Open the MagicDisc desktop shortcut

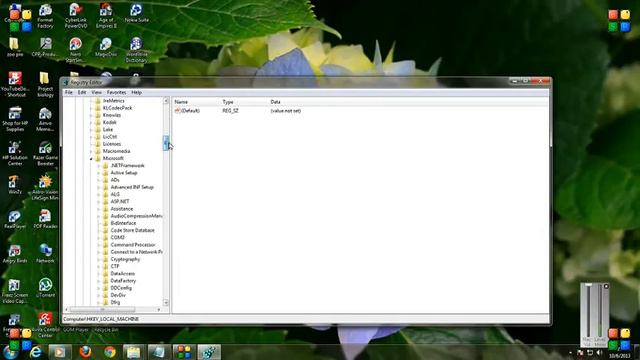106,47
